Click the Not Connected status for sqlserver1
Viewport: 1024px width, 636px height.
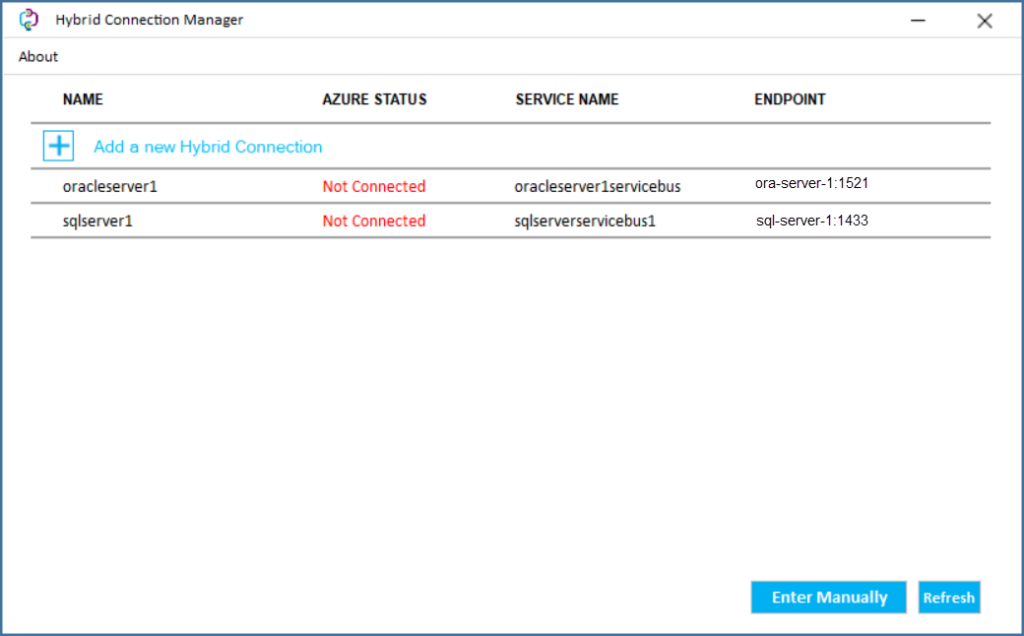point(374,221)
